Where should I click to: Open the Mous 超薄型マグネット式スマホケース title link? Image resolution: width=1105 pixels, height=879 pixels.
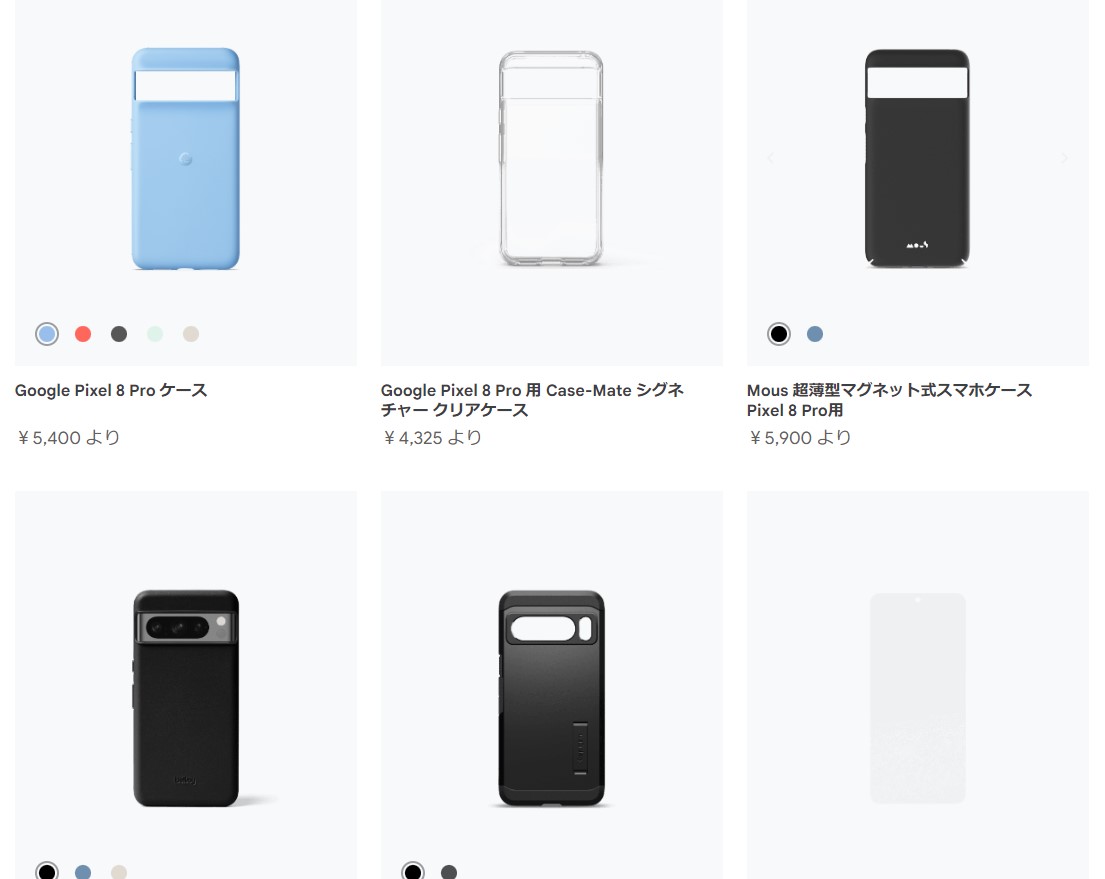889,400
